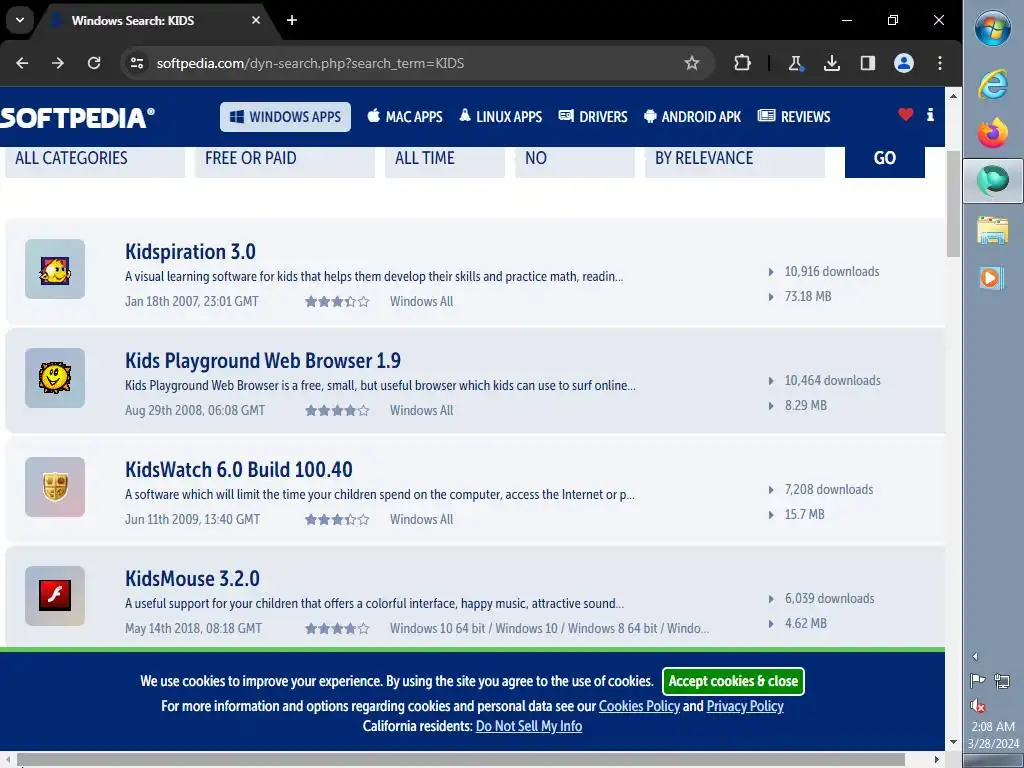This screenshot has height=768, width=1024.
Task: Reload the Softpedia page
Action: pyautogui.click(x=94, y=63)
